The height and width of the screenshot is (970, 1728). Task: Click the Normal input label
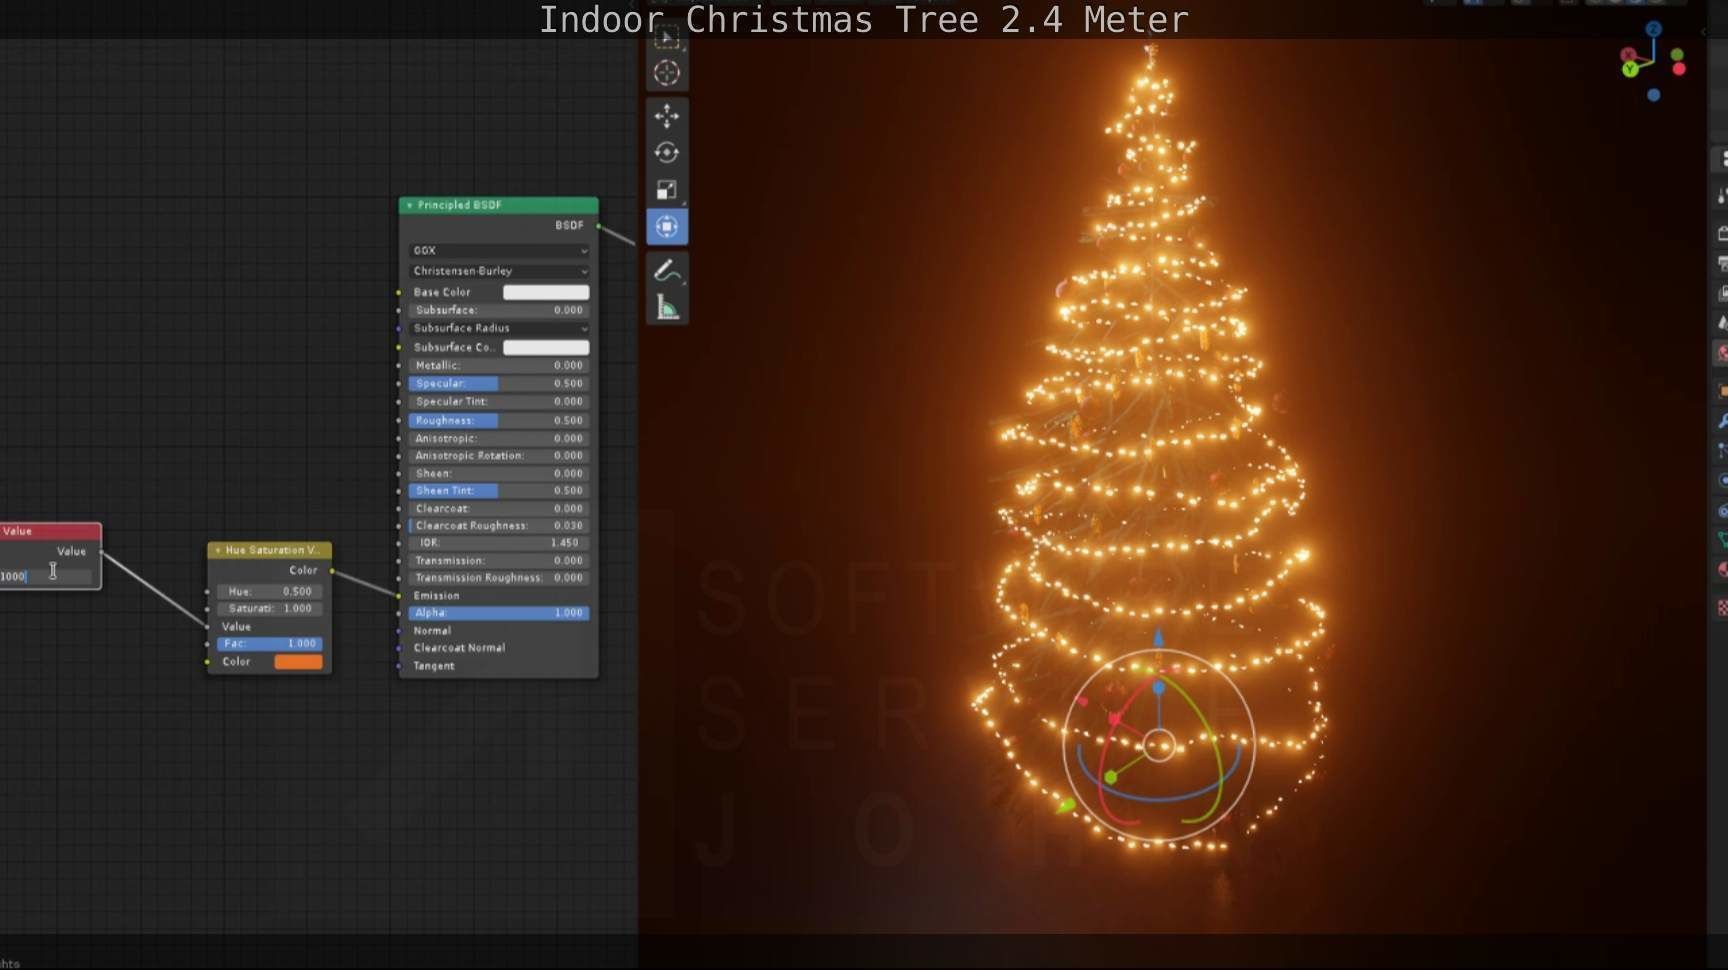(432, 631)
